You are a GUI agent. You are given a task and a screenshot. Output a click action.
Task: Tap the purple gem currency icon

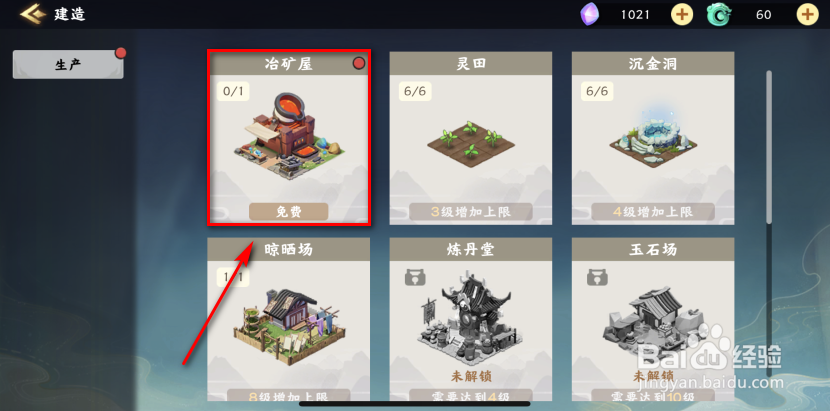[590, 14]
